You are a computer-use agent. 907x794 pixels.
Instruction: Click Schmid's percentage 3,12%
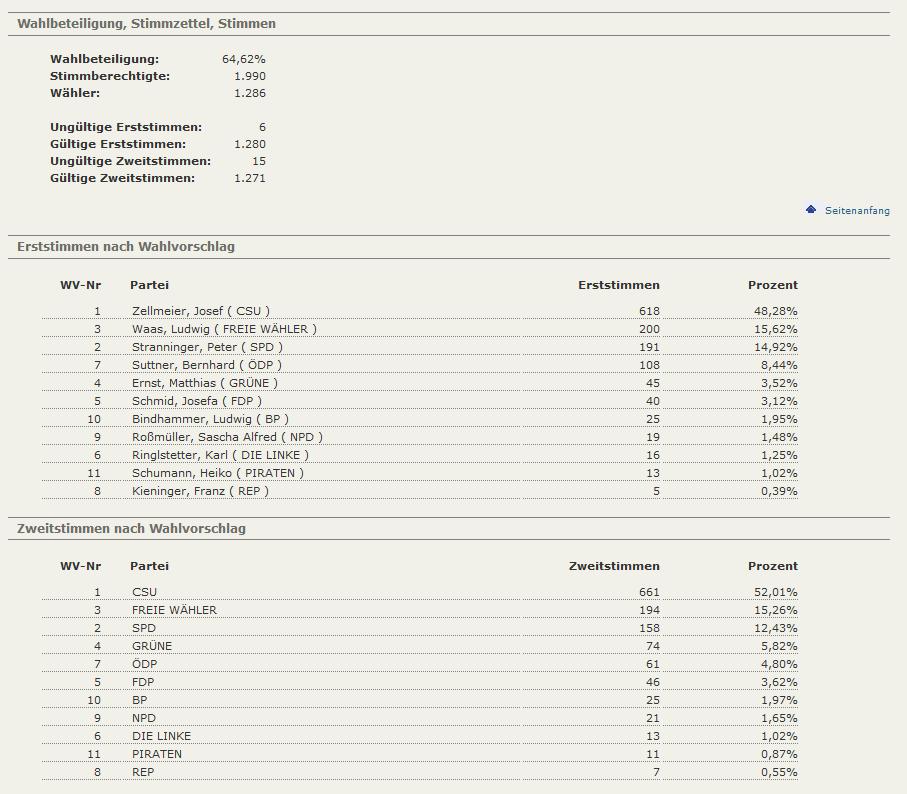(779, 401)
